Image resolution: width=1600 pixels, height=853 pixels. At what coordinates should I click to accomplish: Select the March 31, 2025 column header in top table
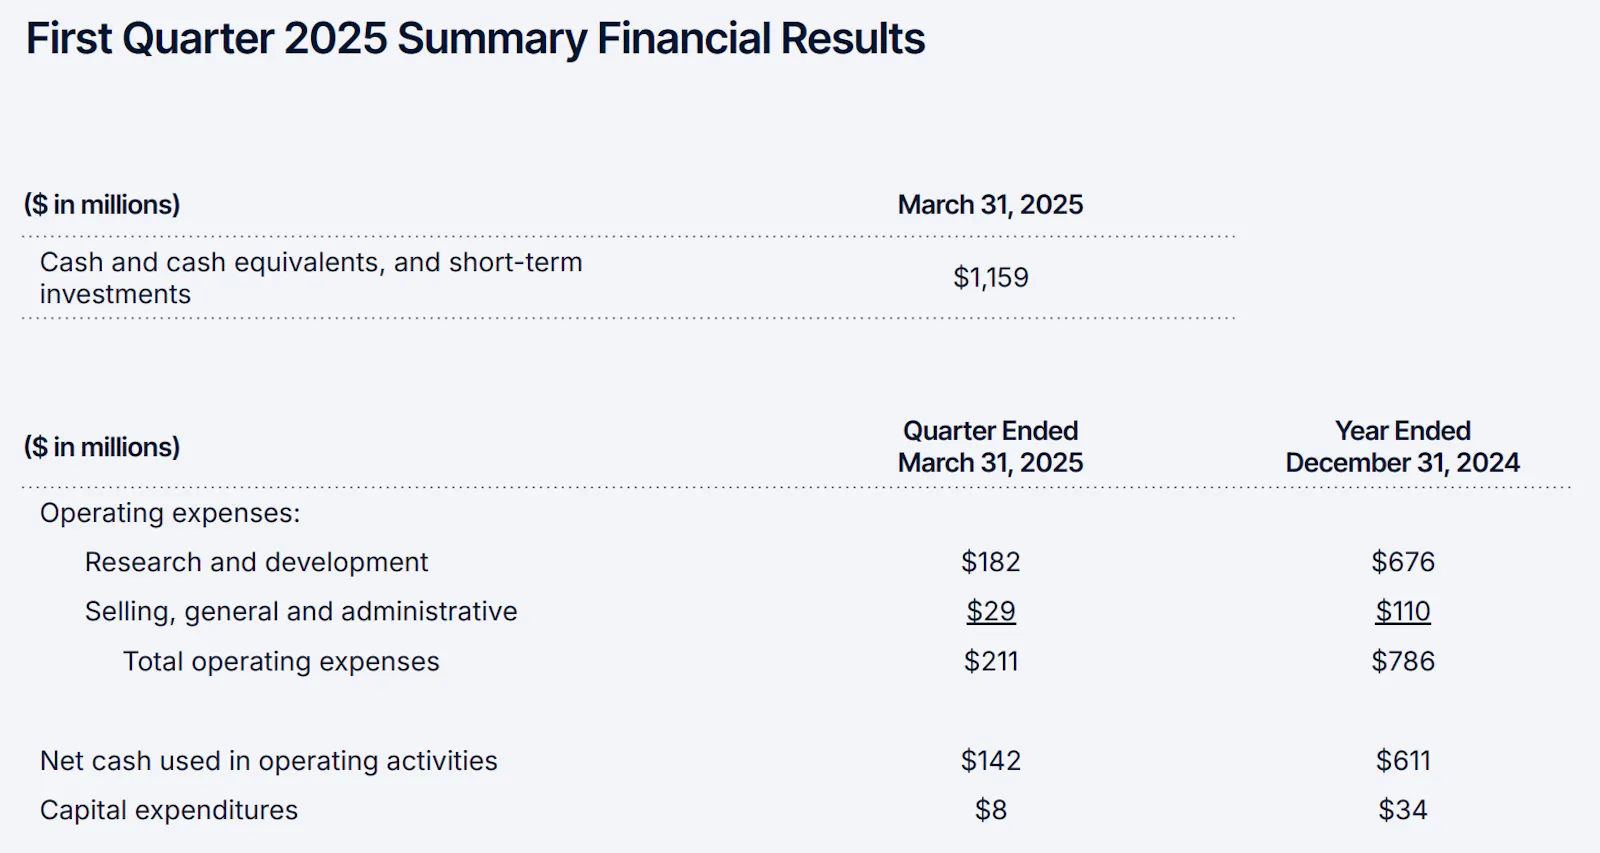click(x=990, y=204)
